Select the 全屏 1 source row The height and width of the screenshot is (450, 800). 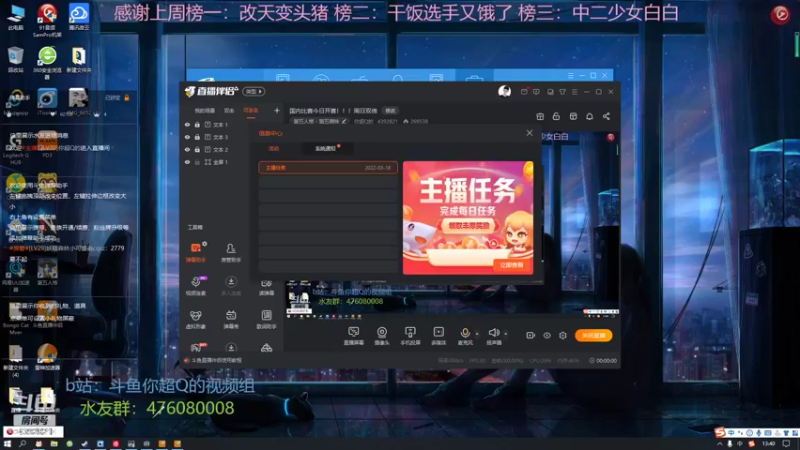click(x=217, y=162)
